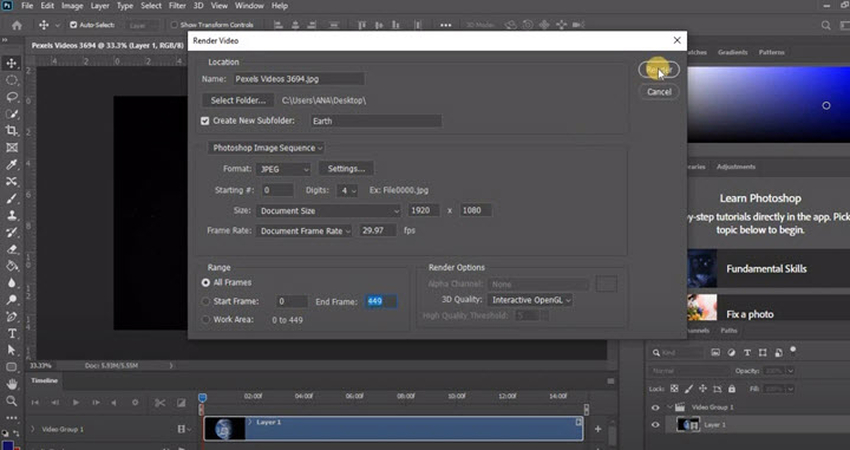Screen dimensions: 850x450
Task: Click the split-at-playhead scissors icon
Action: point(160,403)
